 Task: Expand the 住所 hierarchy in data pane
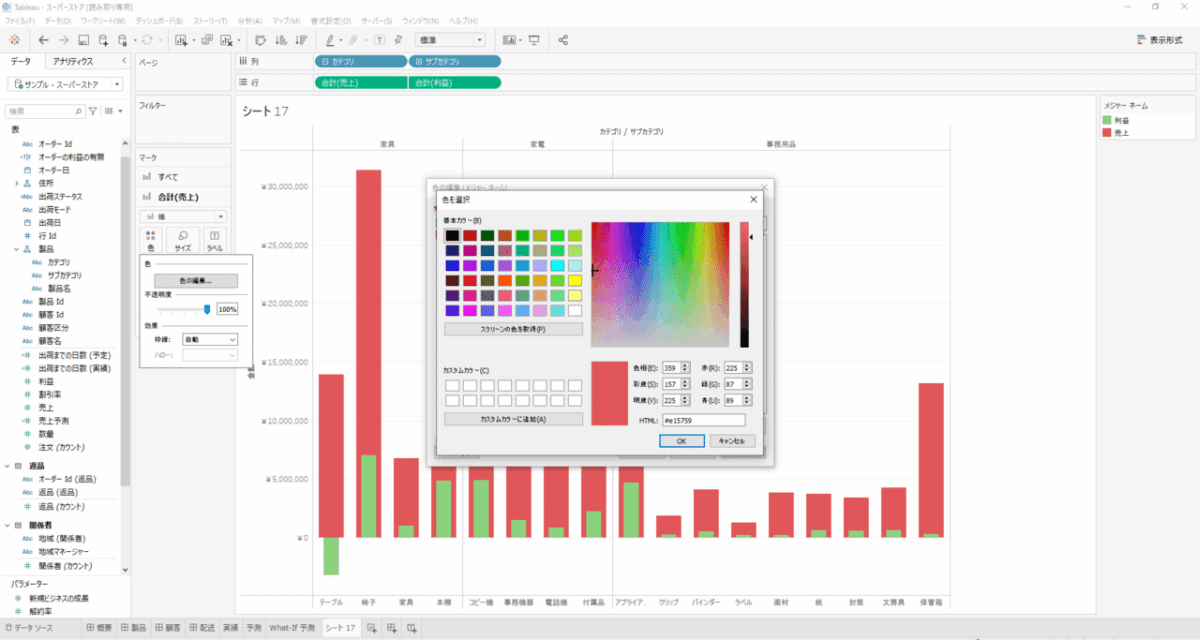[x=16, y=184]
